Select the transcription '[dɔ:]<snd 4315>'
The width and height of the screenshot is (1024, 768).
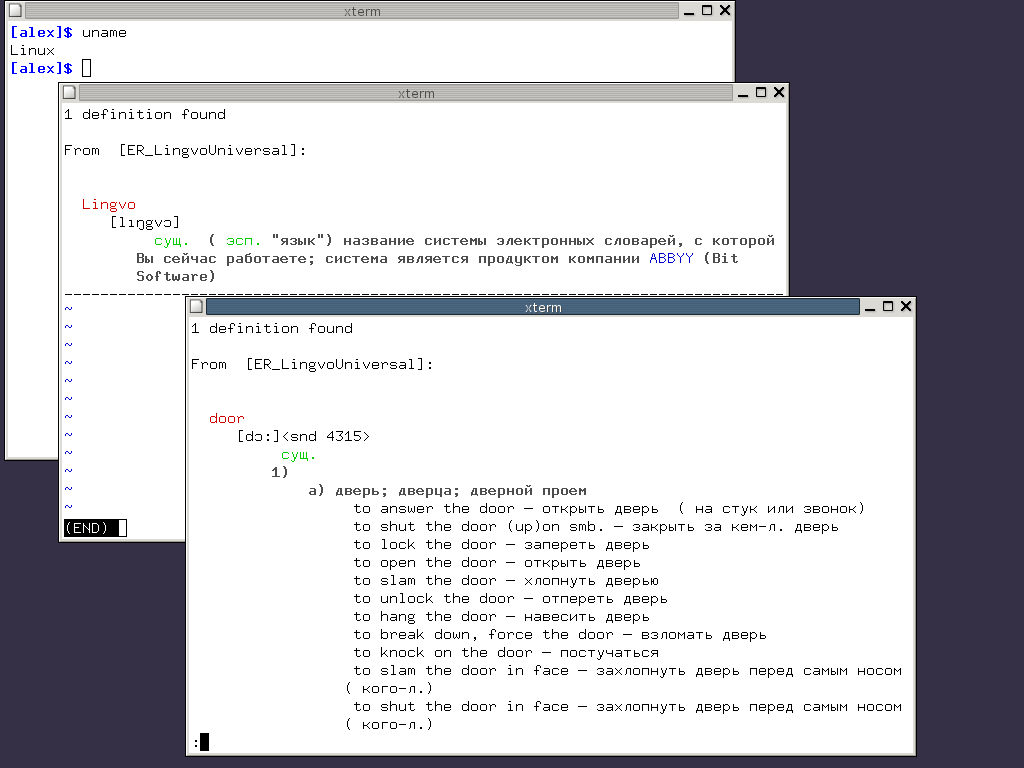tap(303, 436)
